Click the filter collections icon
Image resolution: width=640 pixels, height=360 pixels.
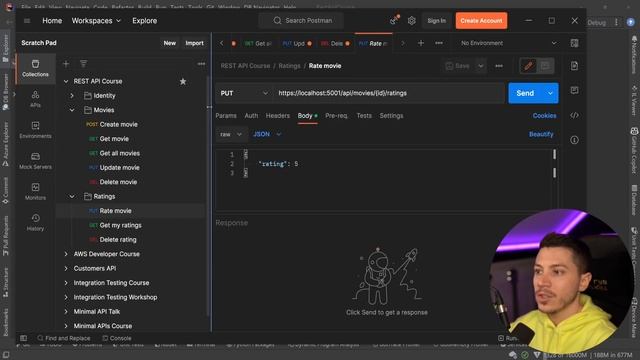(x=83, y=64)
